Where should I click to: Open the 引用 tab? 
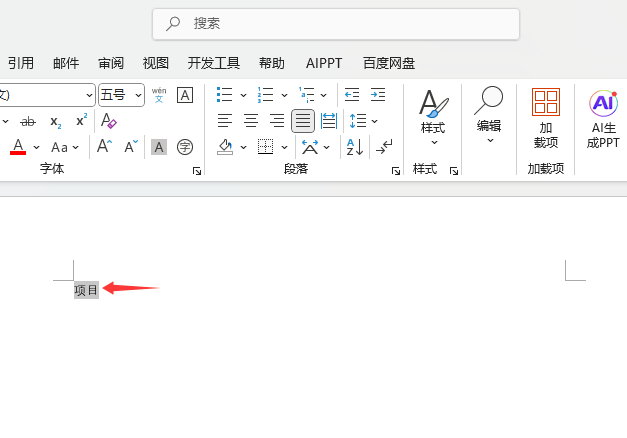[20, 63]
